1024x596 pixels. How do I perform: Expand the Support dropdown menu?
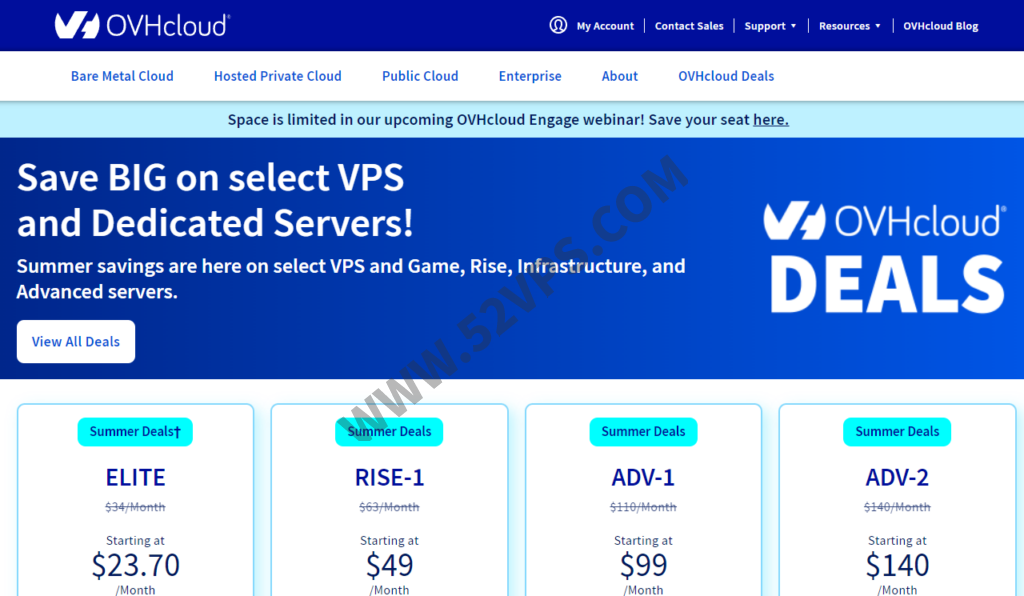[x=770, y=26]
